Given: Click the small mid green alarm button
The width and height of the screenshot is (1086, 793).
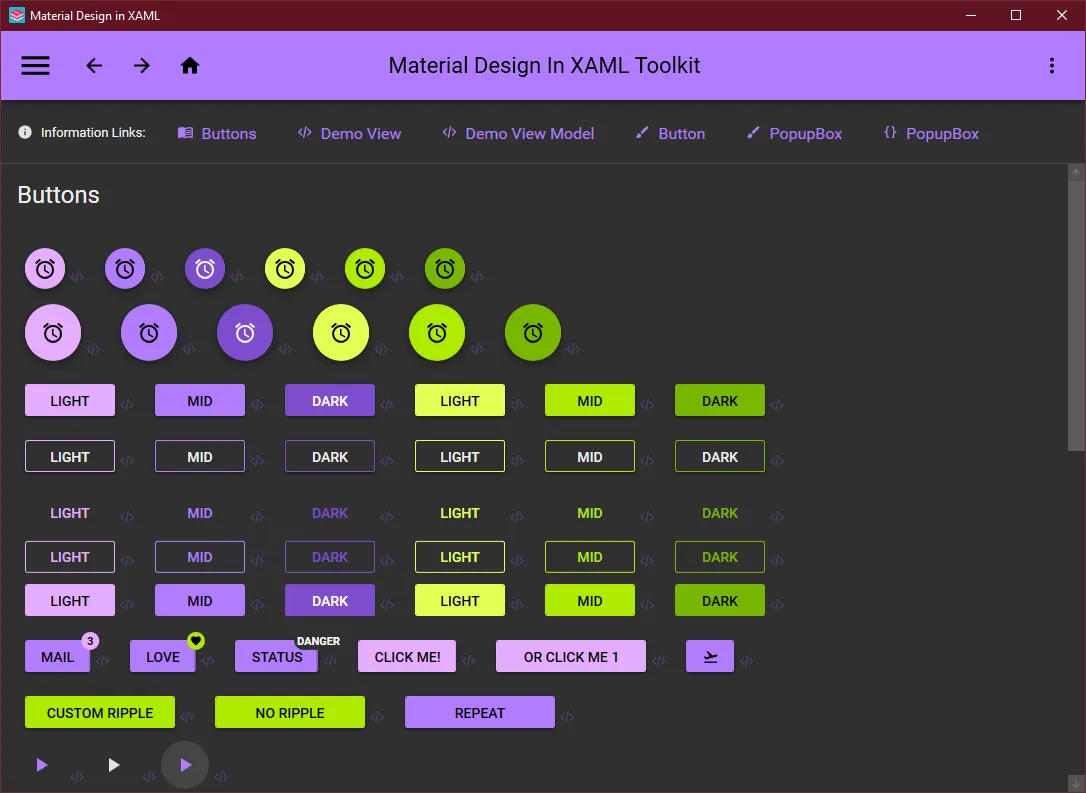Looking at the screenshot, I should tap(365, 269).
